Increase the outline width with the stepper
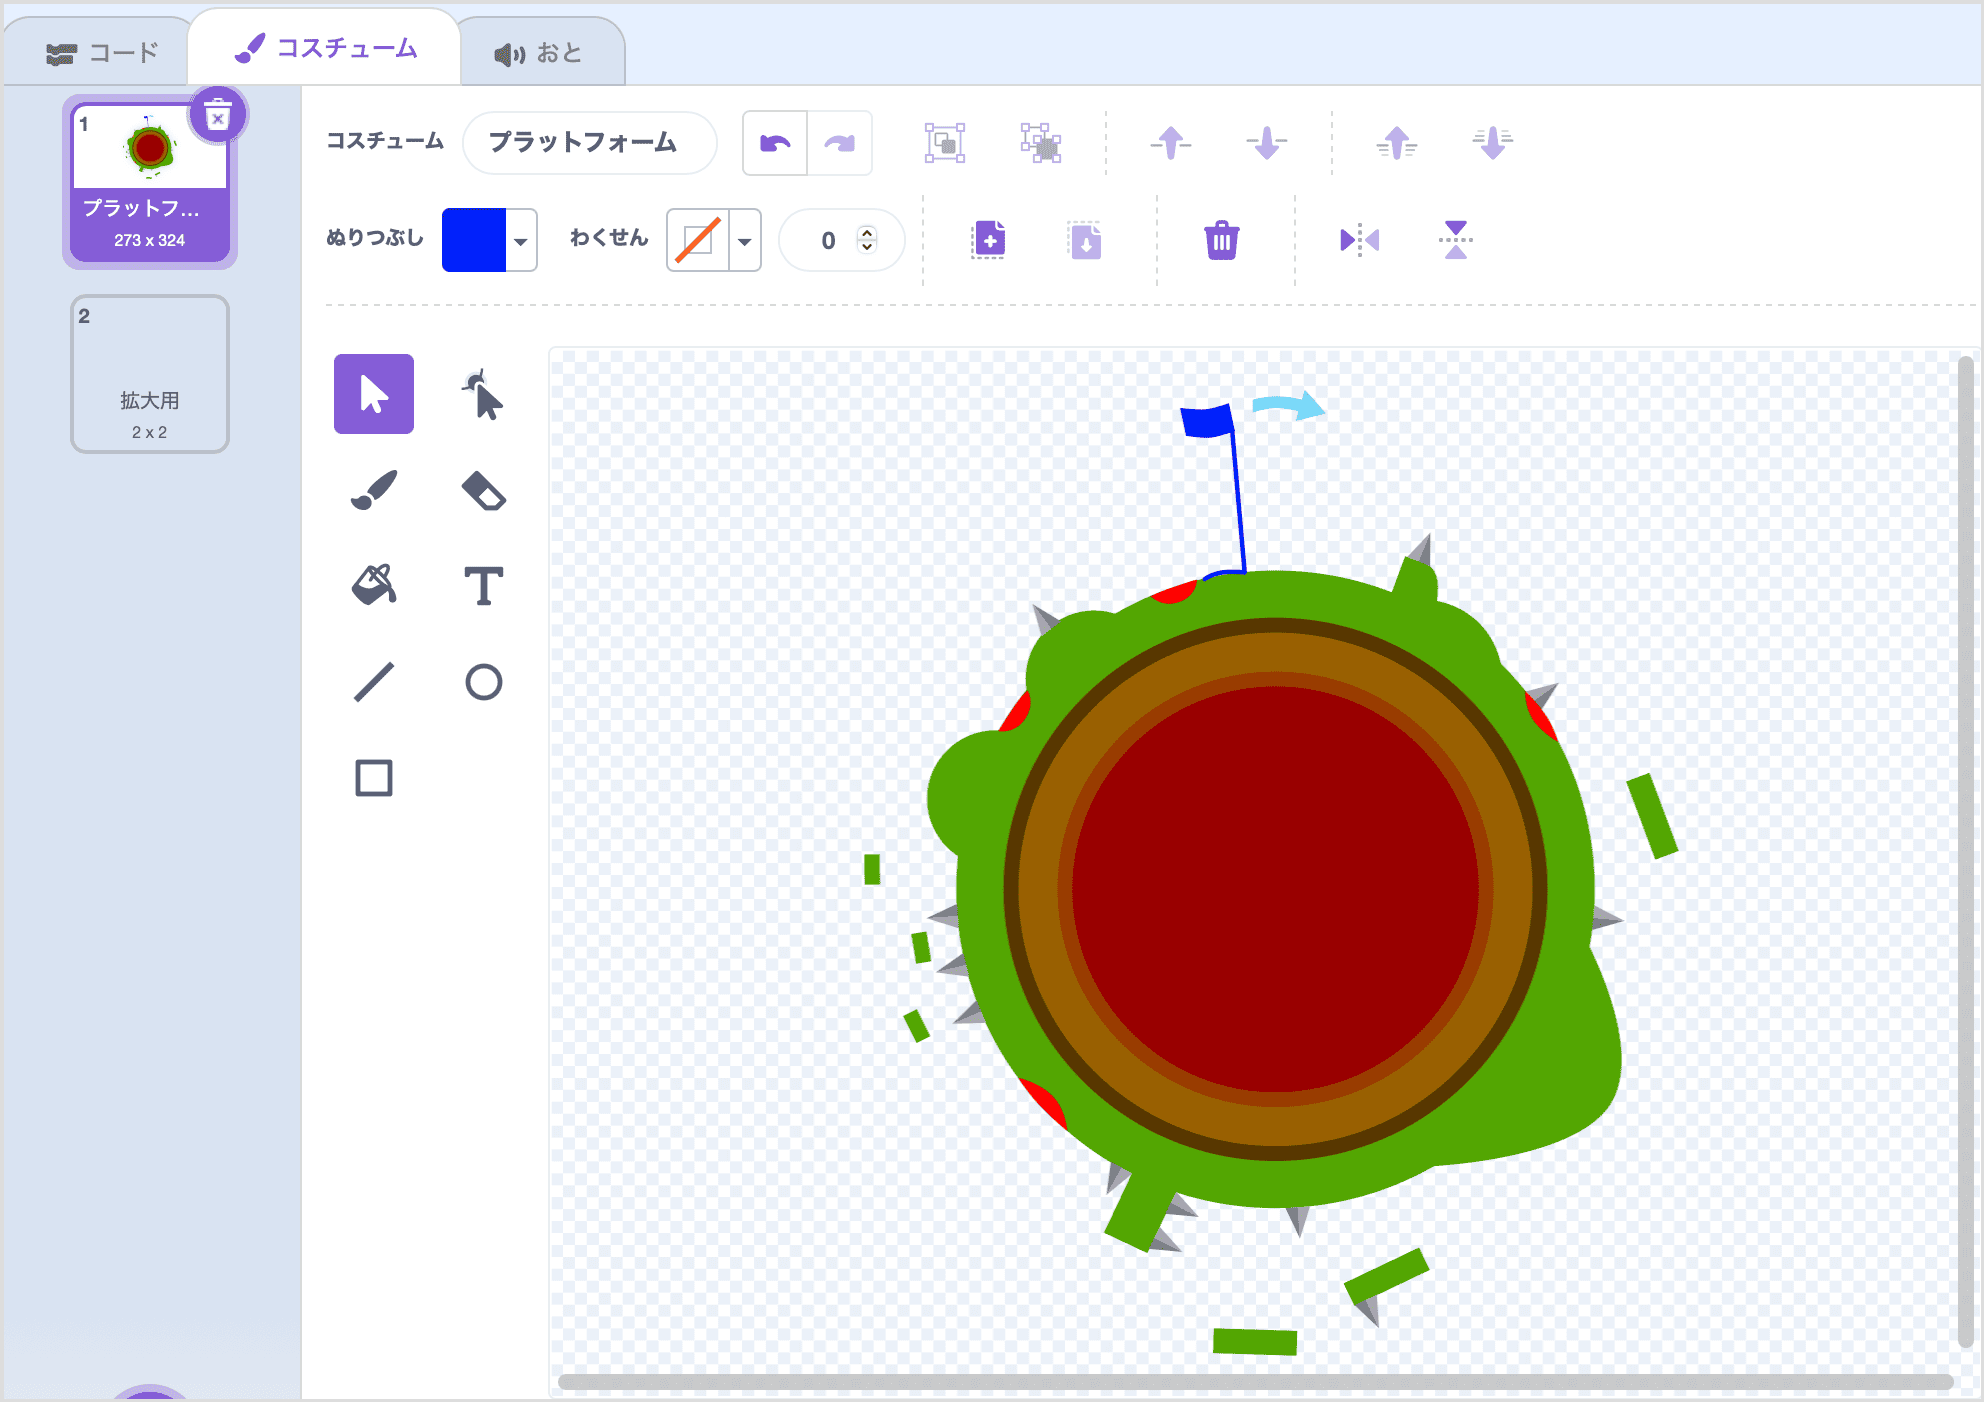Viewport: 1984px width, 1402px height. point(868,231)
